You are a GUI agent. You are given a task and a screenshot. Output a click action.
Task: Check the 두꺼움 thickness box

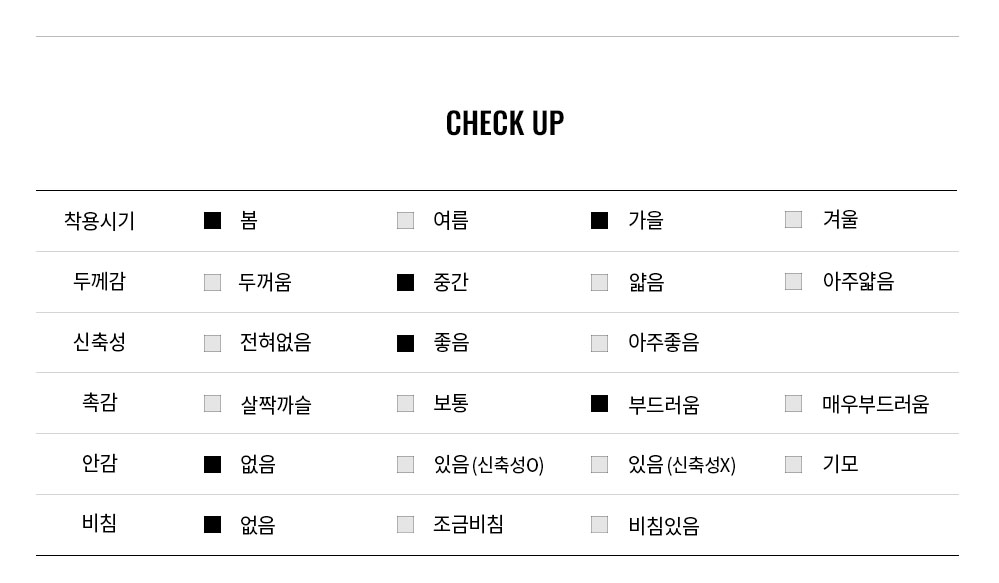(212, 282)
